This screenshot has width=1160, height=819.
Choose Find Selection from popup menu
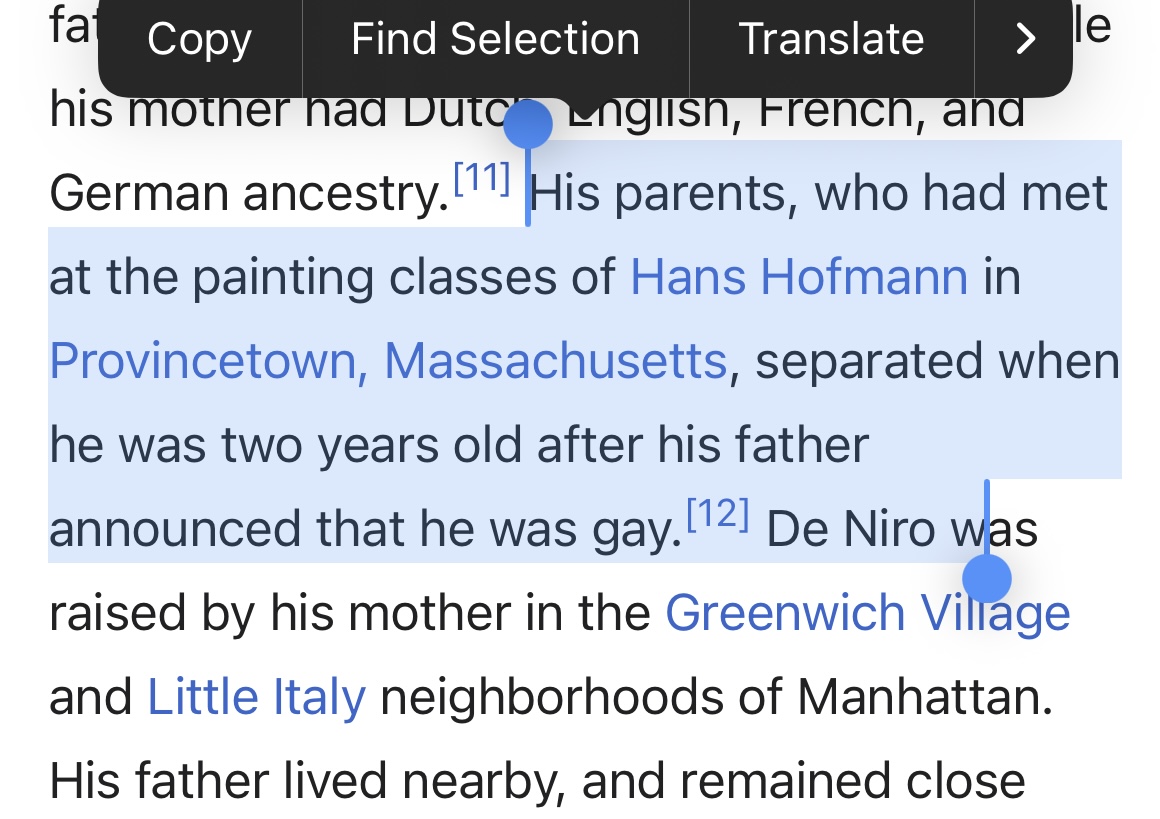(x=495, y=39)
